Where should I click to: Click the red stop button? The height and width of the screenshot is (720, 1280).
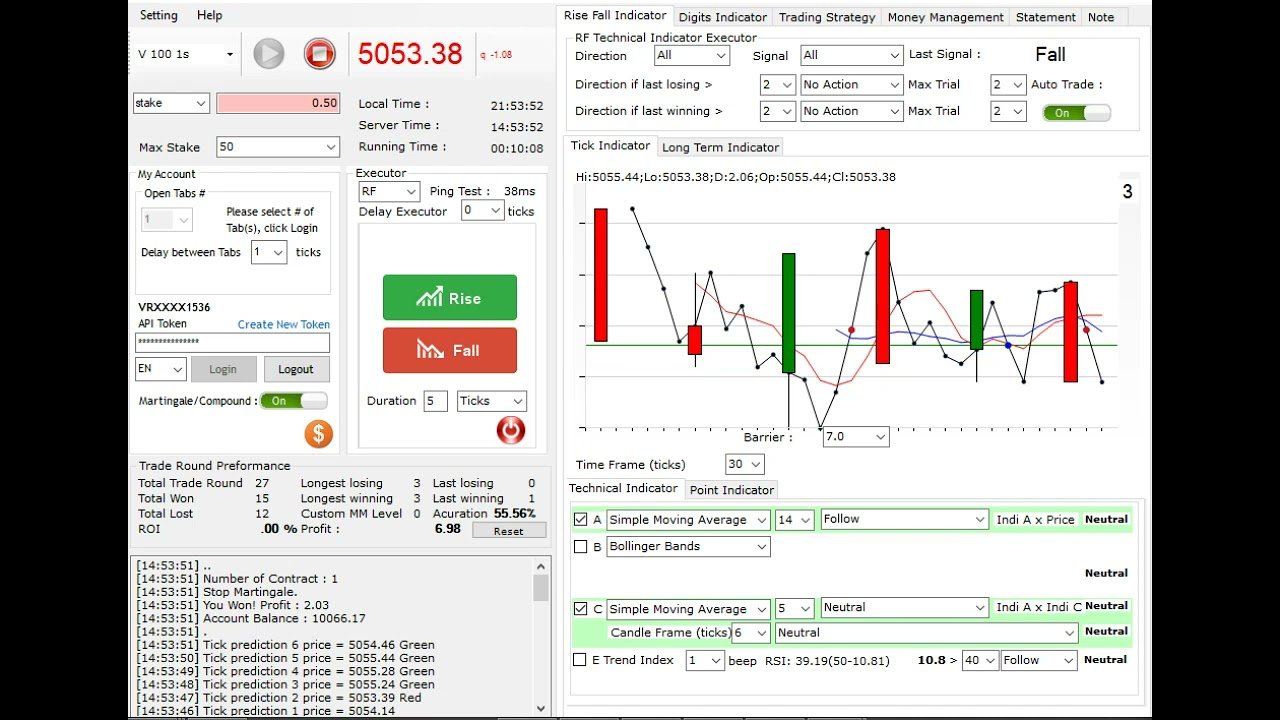tap(320, 53)
